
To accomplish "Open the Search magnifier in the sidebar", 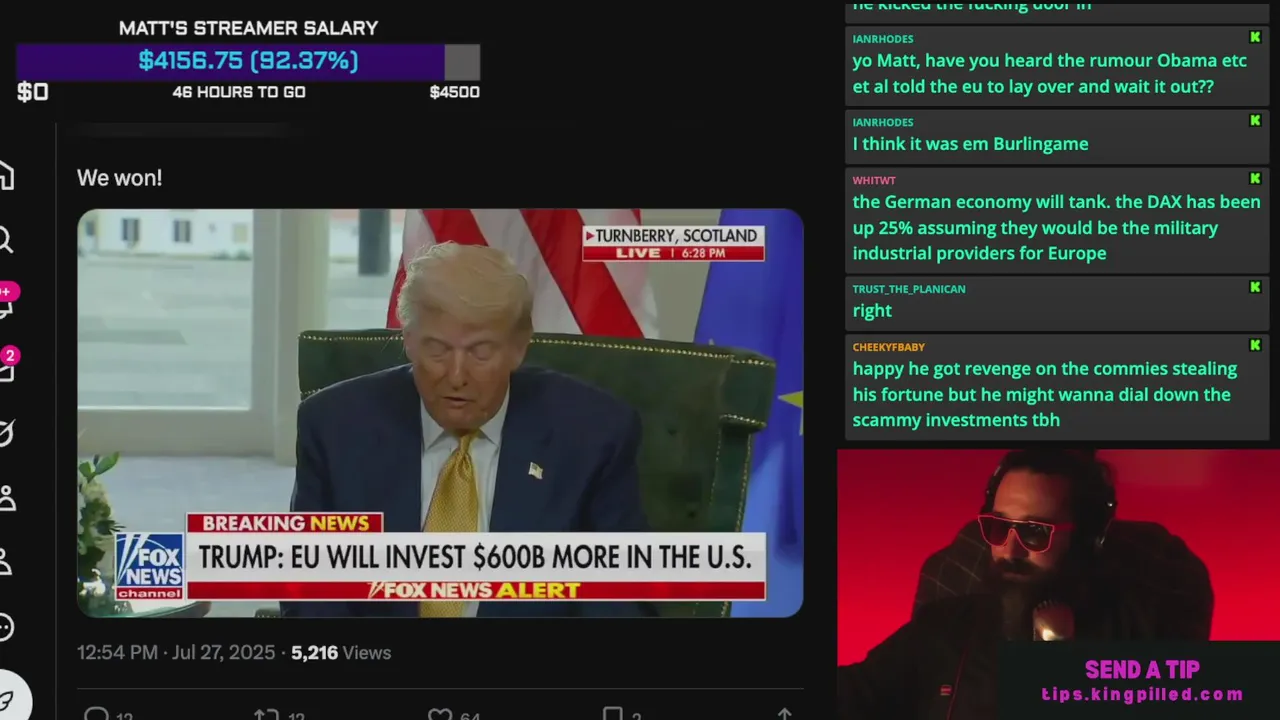I will pos(5,240).
